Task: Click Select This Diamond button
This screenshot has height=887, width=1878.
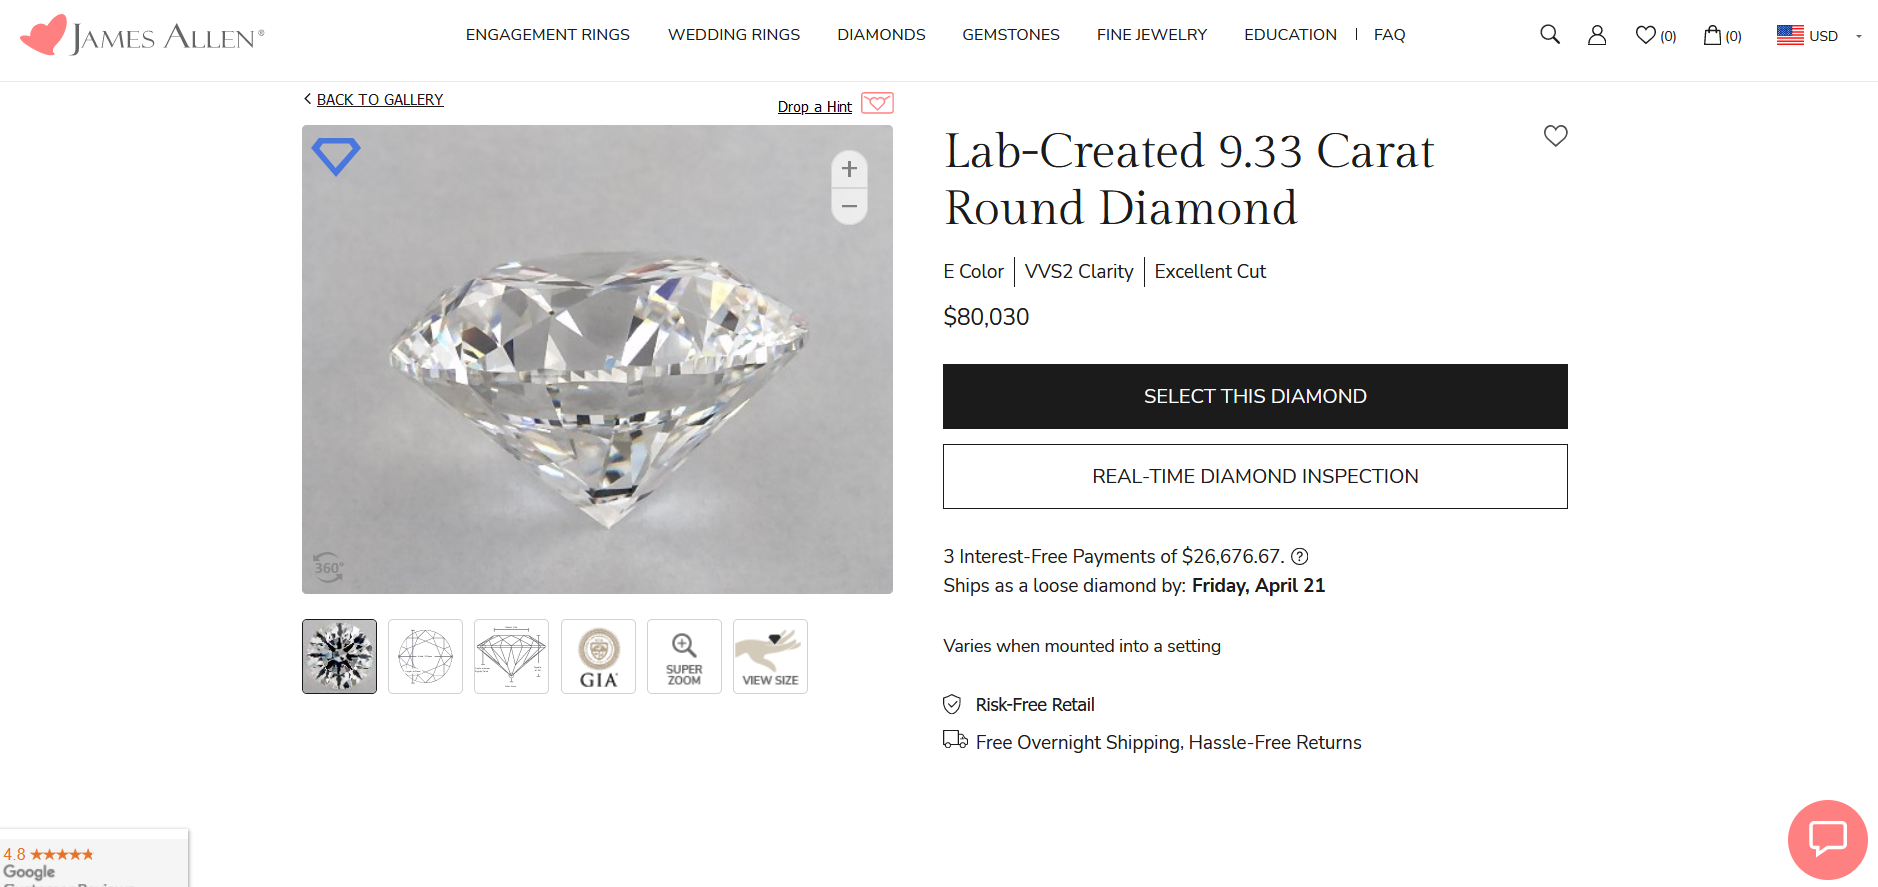Action: coord(1254,396)
